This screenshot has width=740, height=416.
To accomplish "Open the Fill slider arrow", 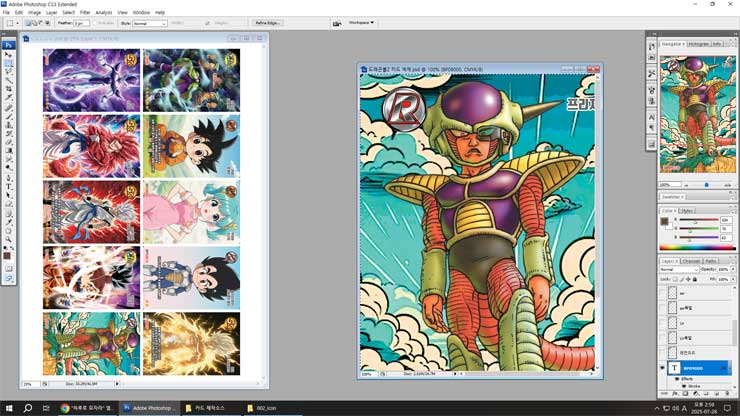I will [x=732, y=280].
